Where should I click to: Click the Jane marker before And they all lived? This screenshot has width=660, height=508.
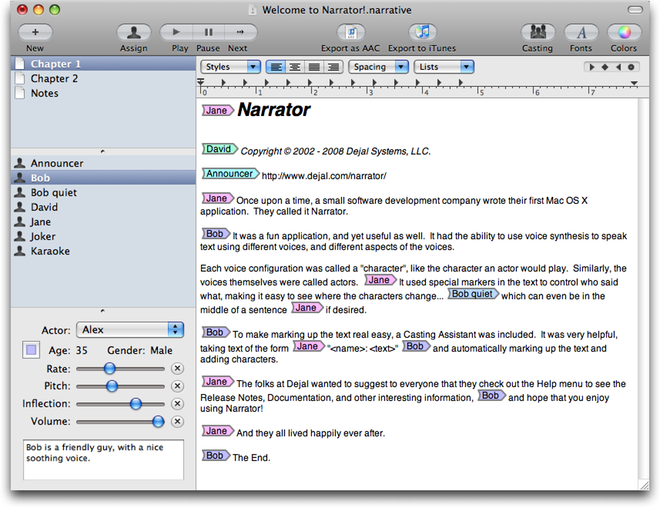pos(218,431)
